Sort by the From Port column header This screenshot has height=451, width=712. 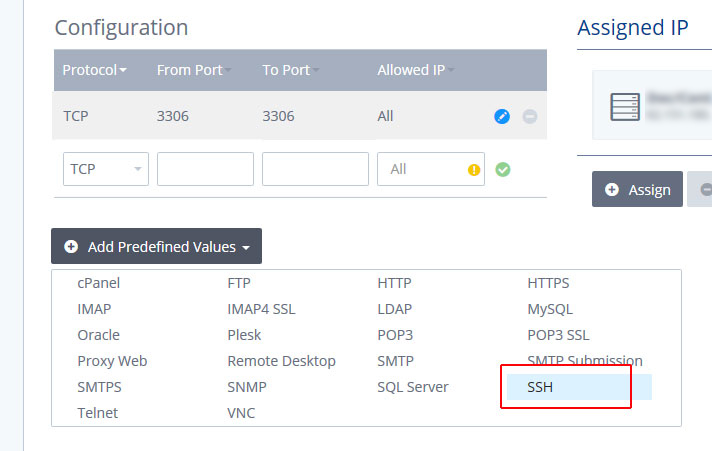click(x=192, y=70)
